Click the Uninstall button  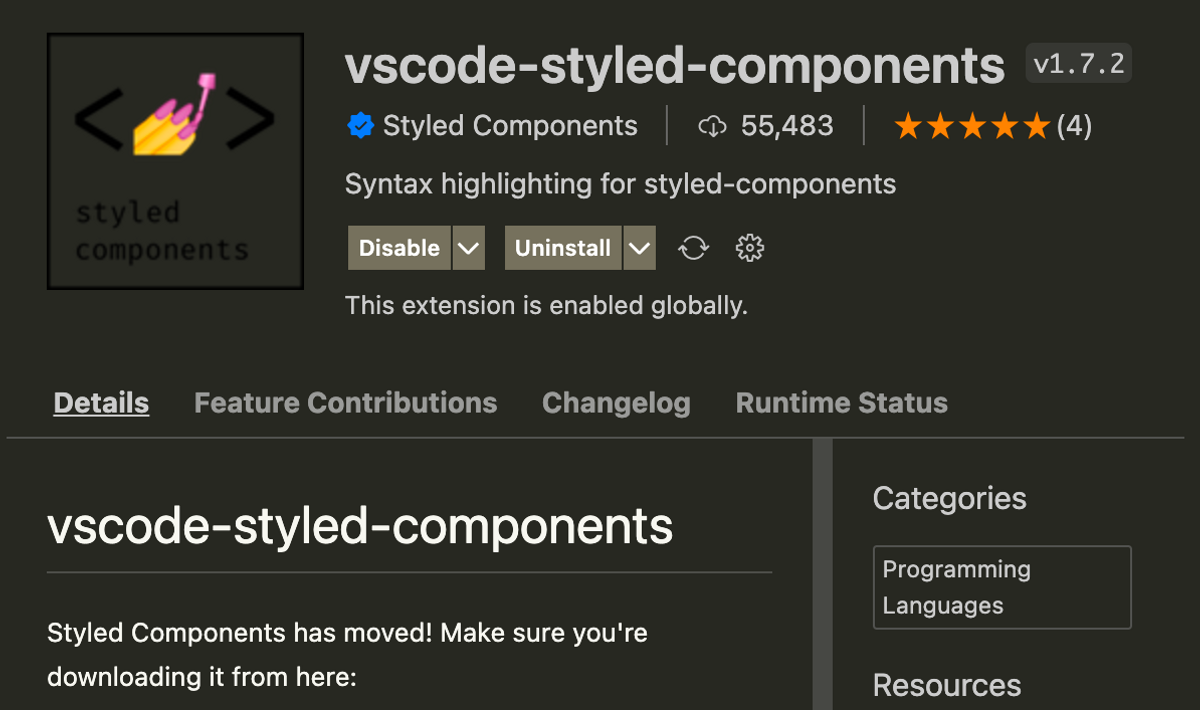click(563, 248)
